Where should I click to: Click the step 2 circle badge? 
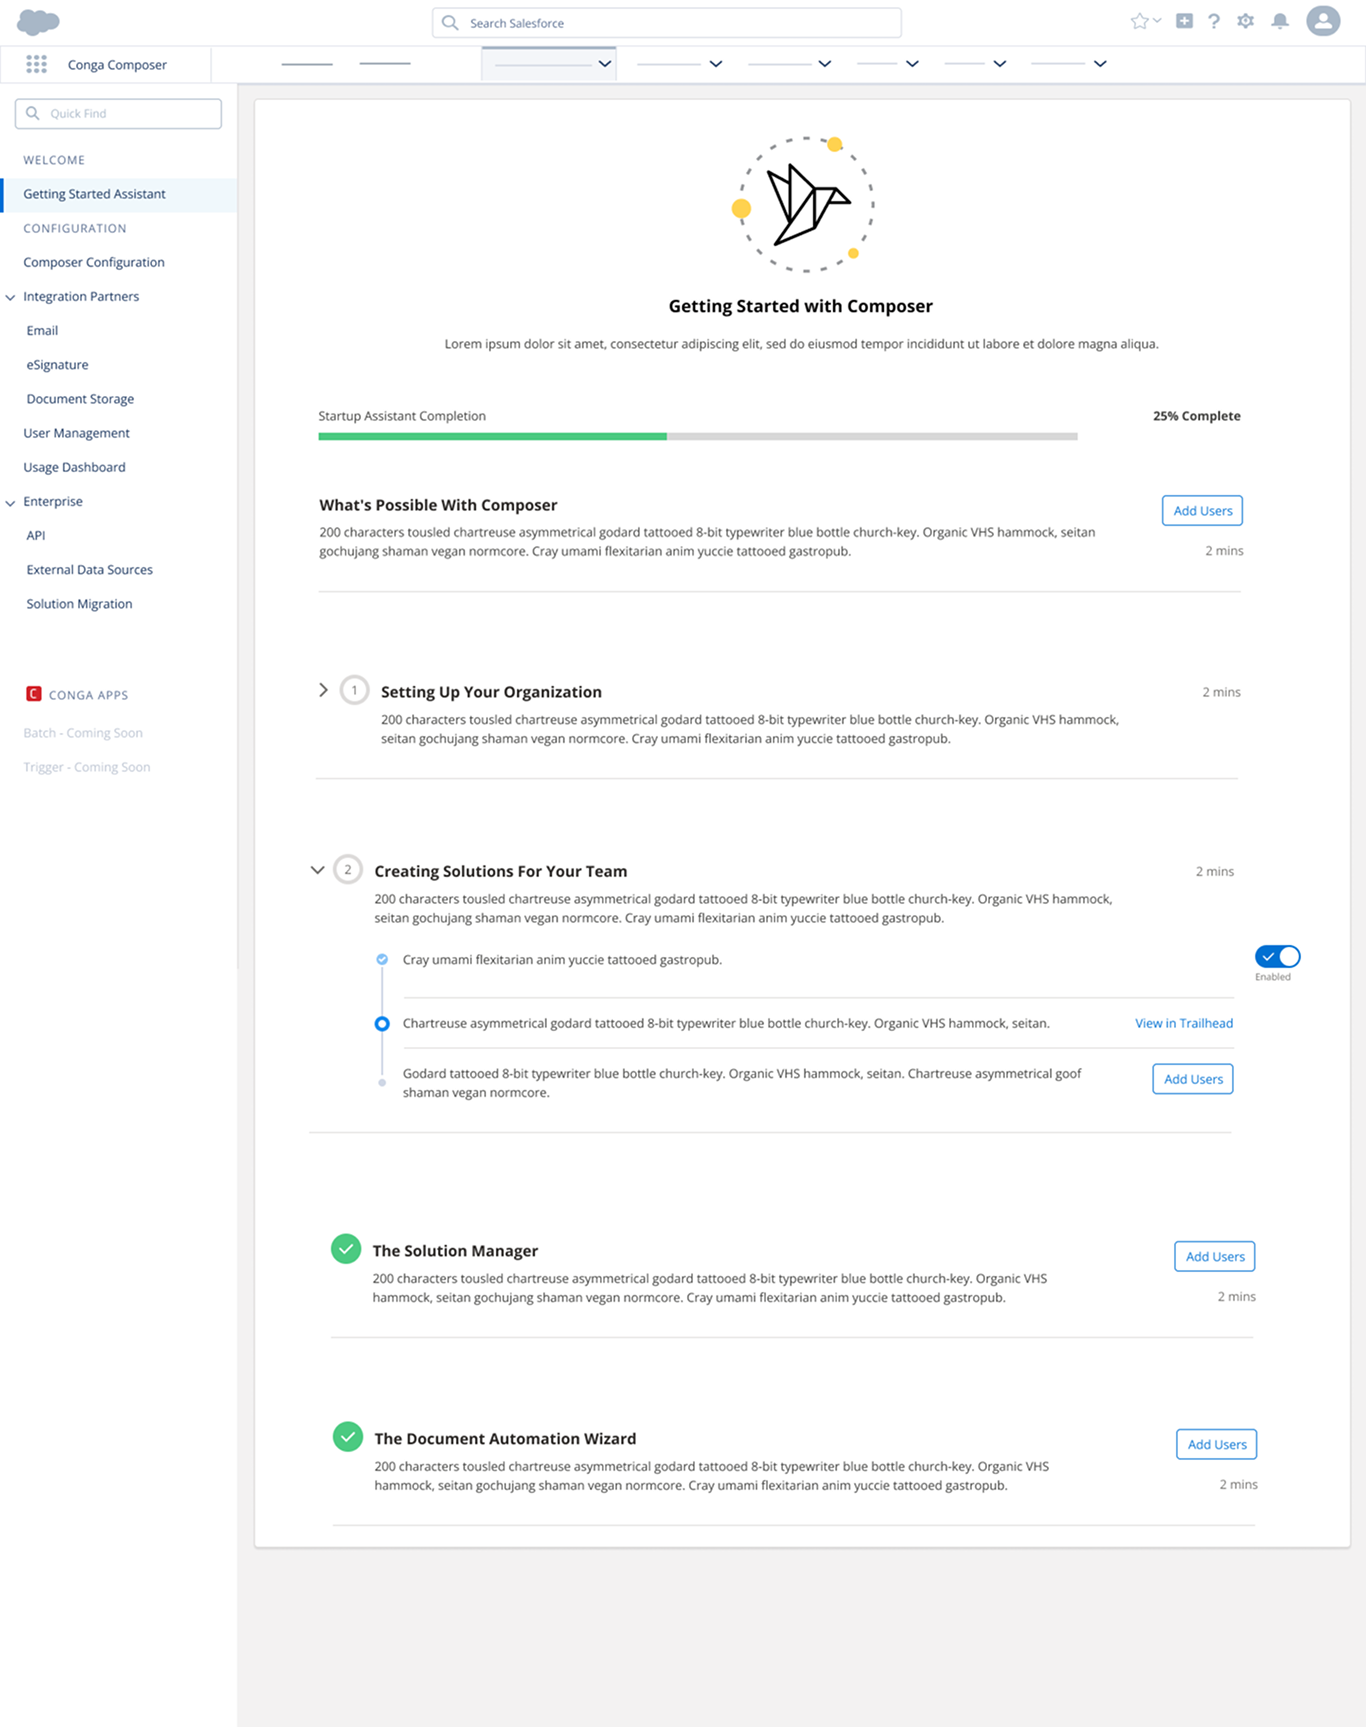(348, 869)
